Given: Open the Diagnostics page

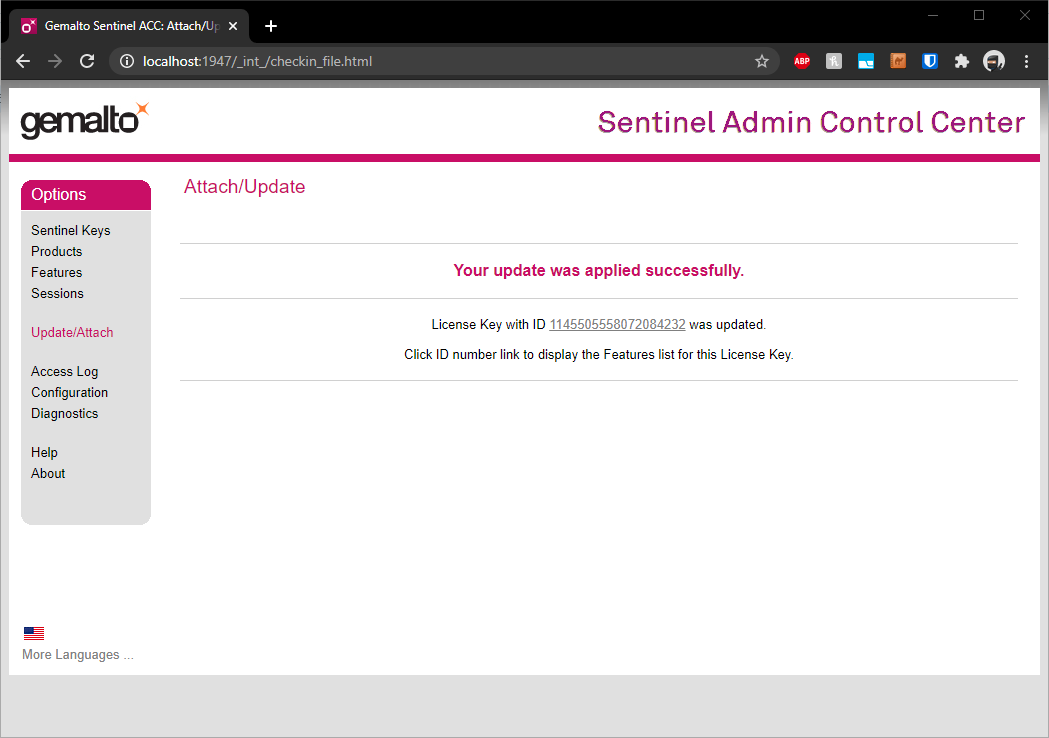Looking at the screenshot, I should pos(64,413).
